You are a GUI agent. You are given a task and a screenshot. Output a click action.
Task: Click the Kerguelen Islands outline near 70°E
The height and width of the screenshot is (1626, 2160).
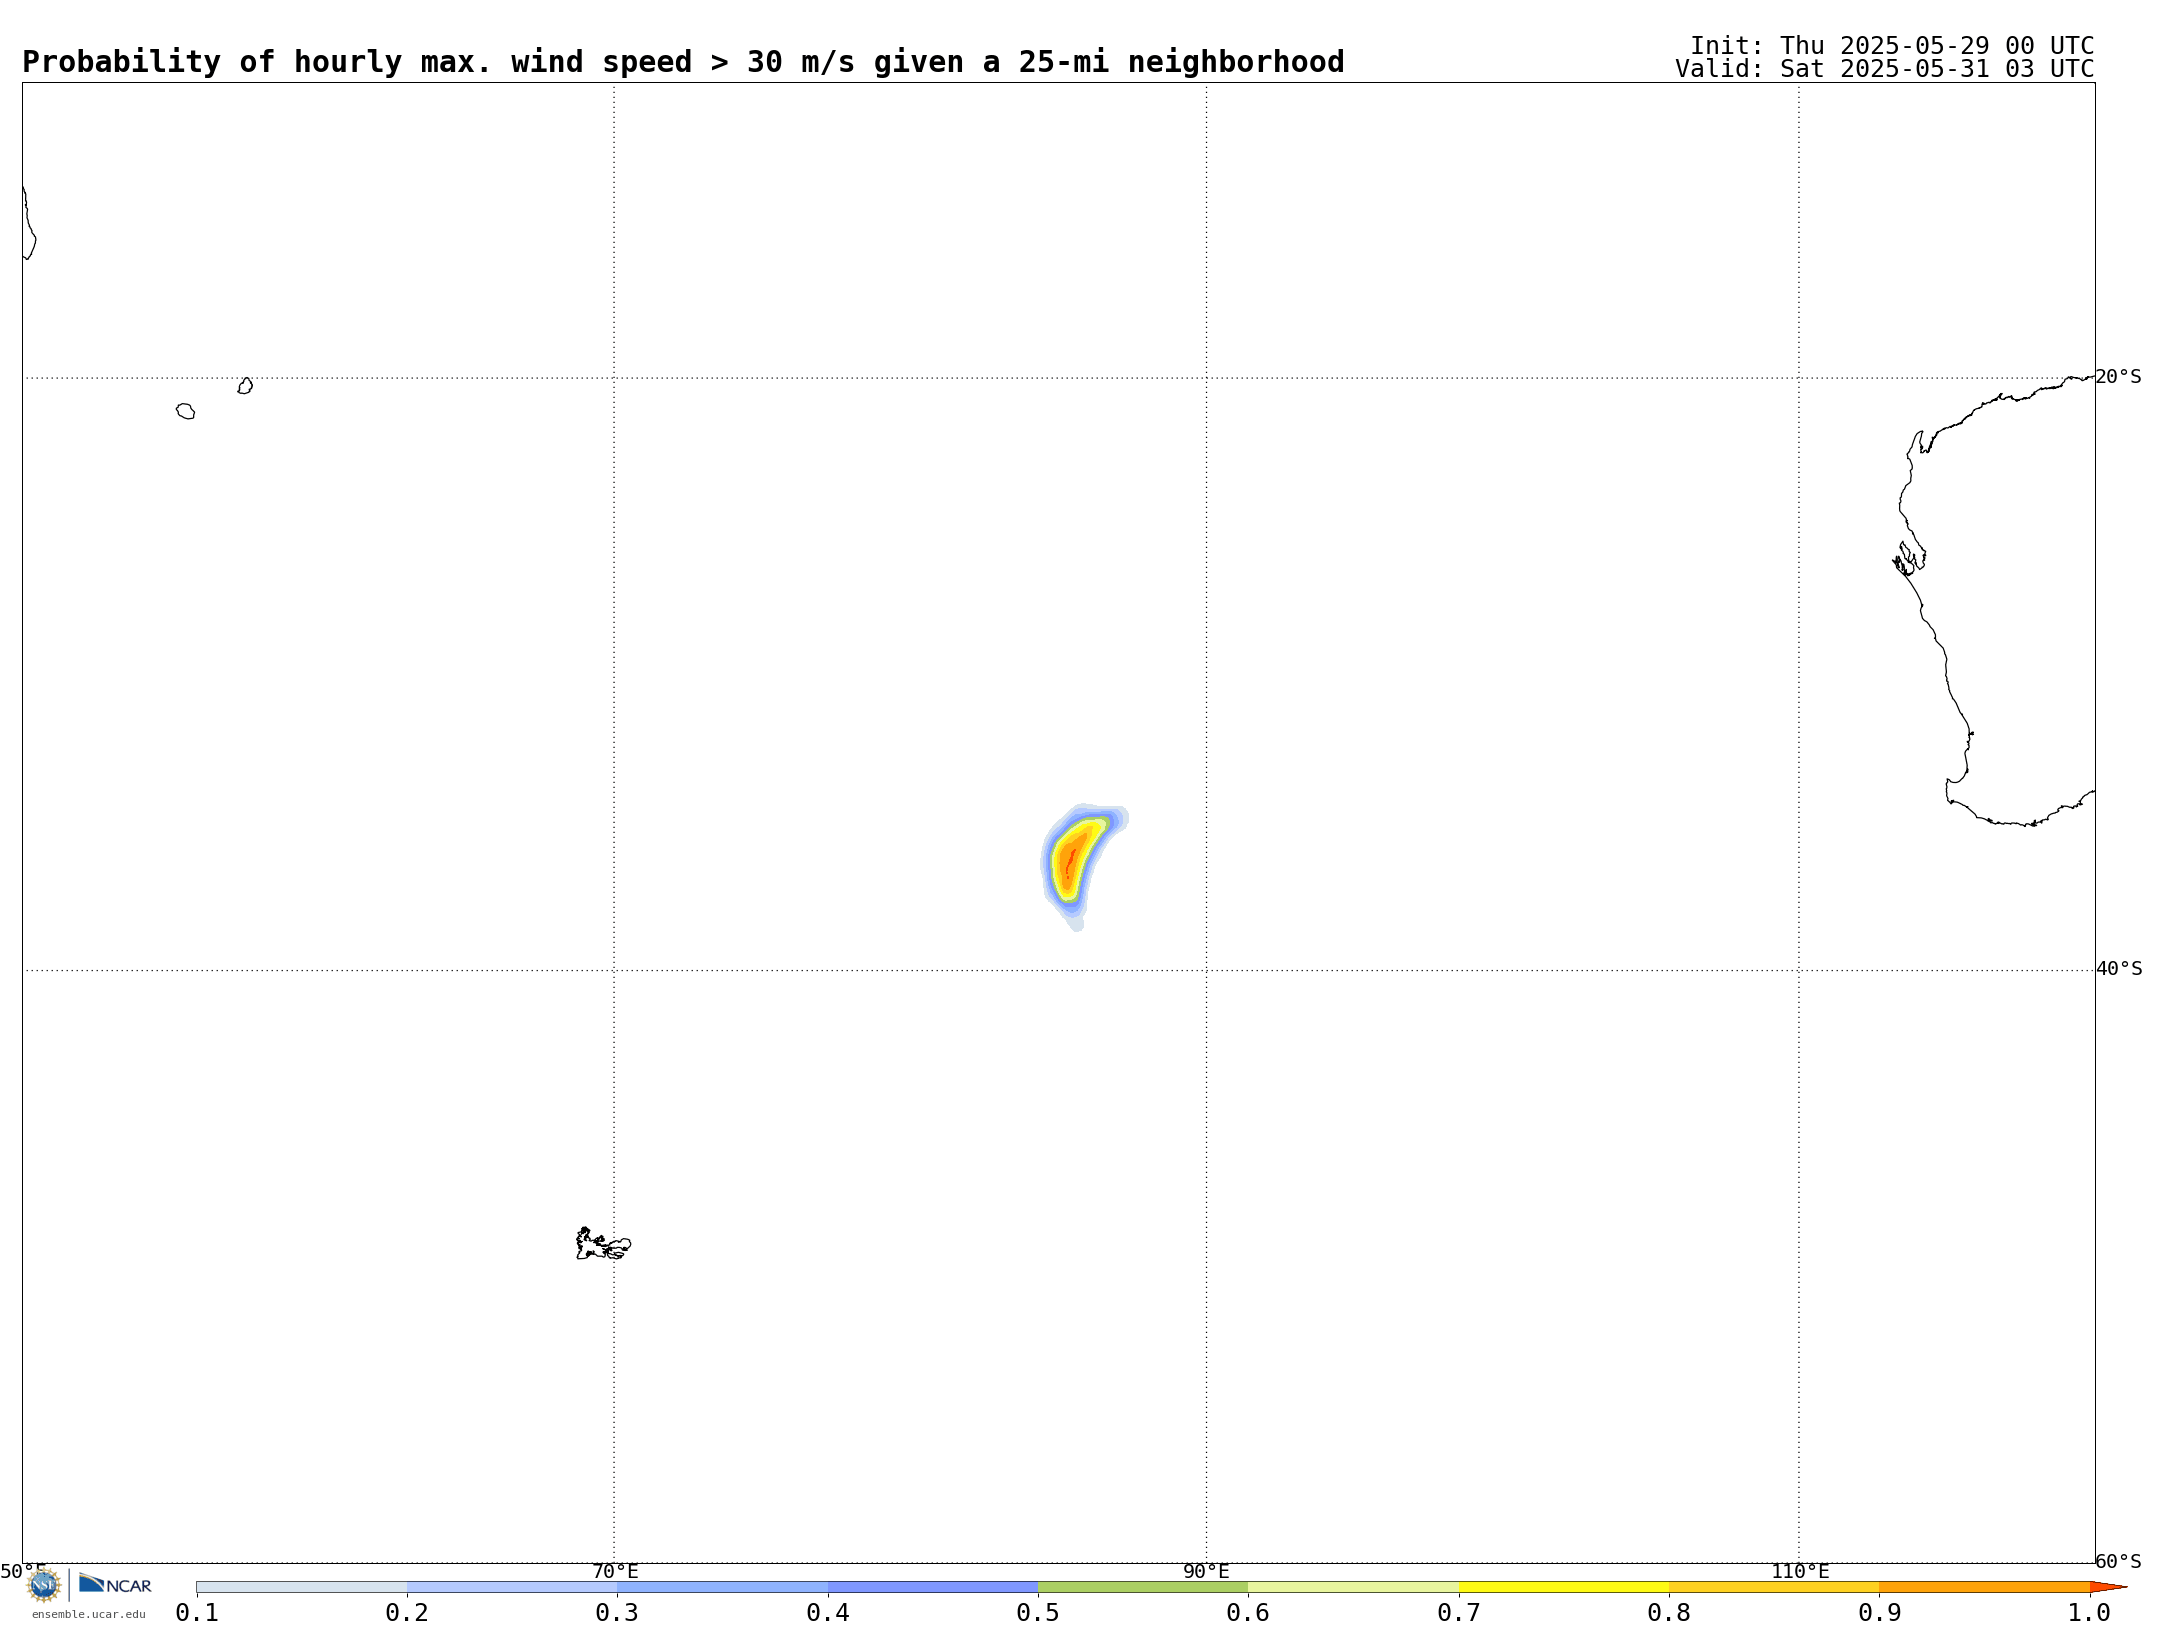point(603,1244)
